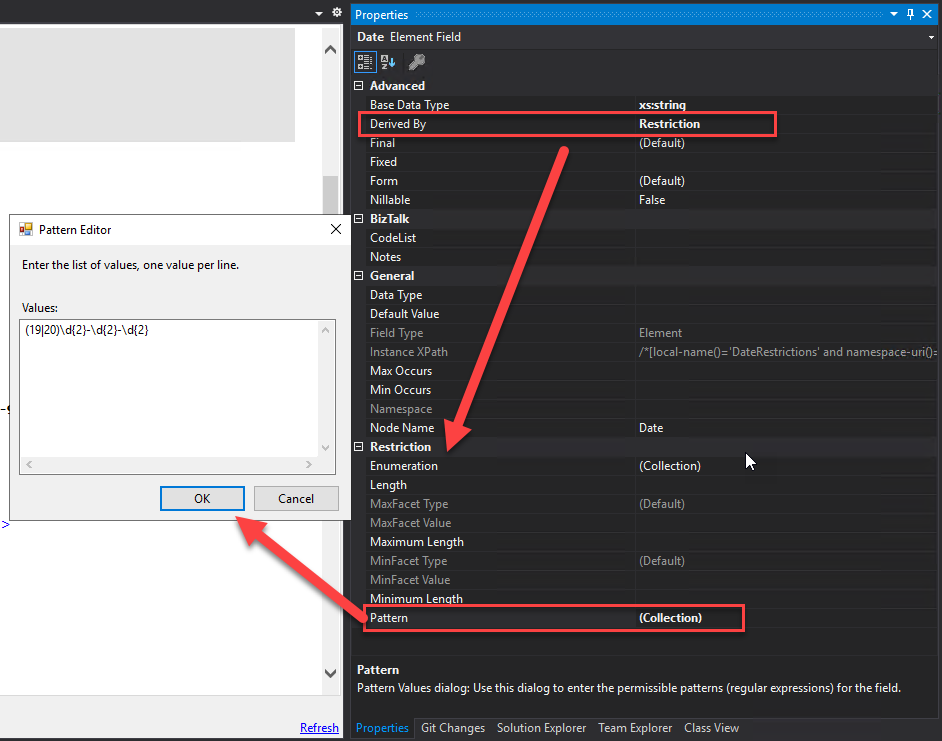Collapse the Advanced property category
The image size is (942, 741).
(x=360, y=86)
